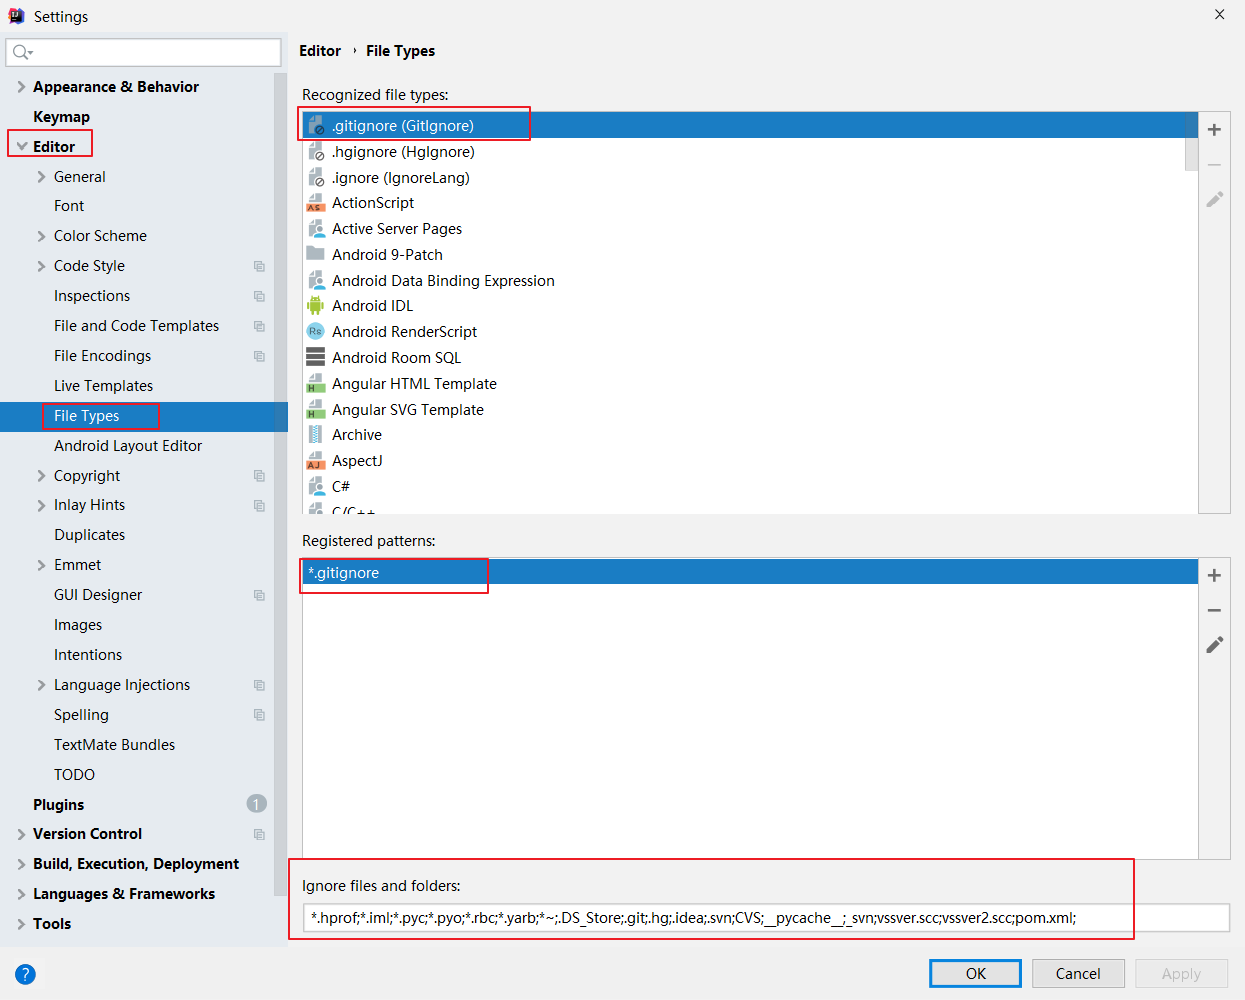Click the Android 9-Patch folder icon
The width and height of the screenshot is (1245, 1000).
point(315,254)
